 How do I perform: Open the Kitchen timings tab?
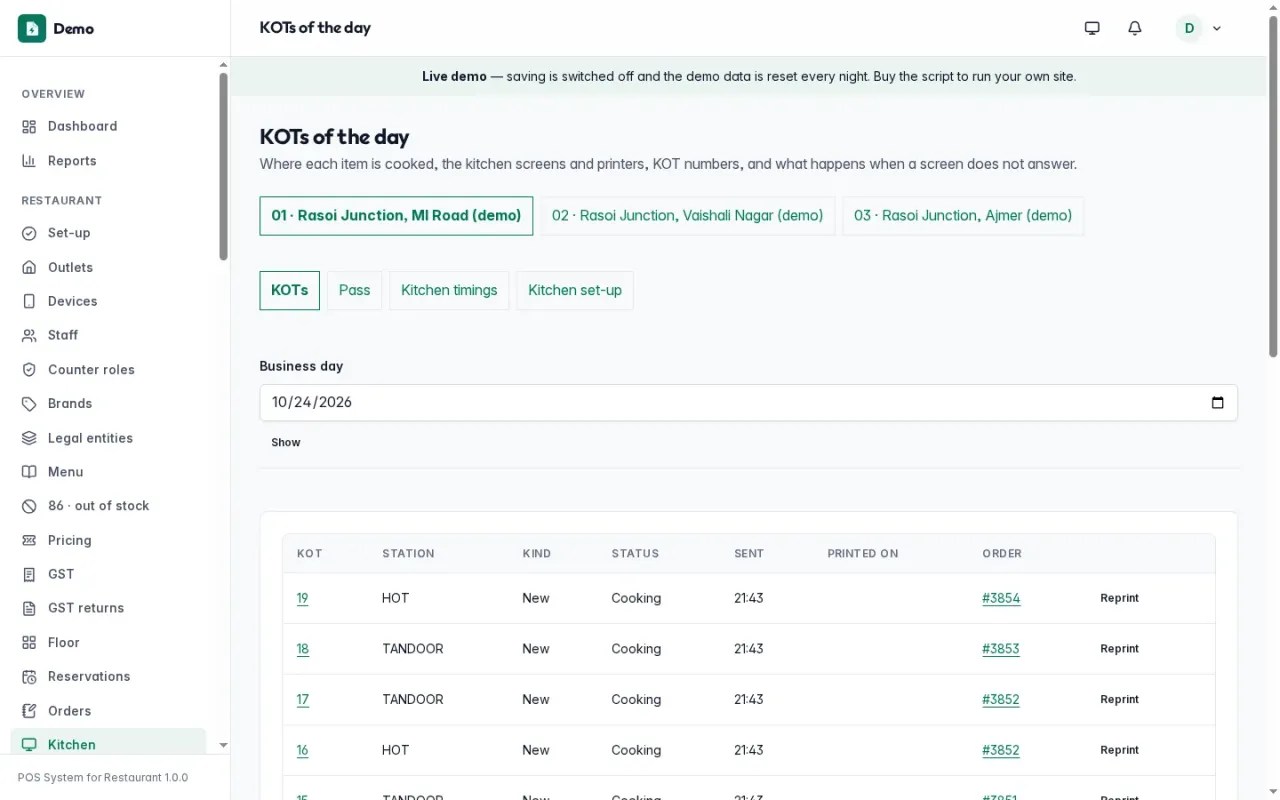(x=449, y=291)
